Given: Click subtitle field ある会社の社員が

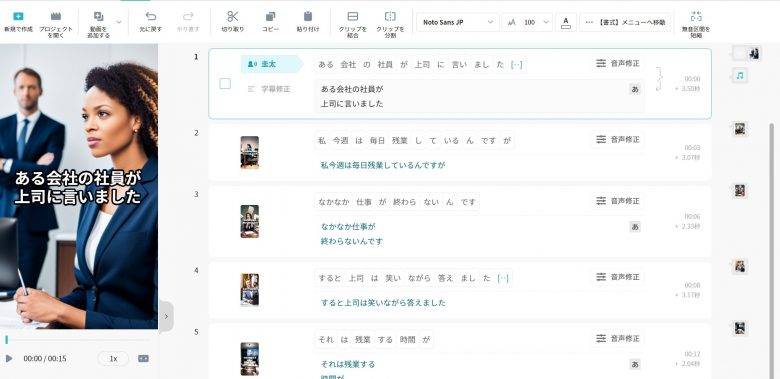Looking at the screenshot, I should [479, 96].
